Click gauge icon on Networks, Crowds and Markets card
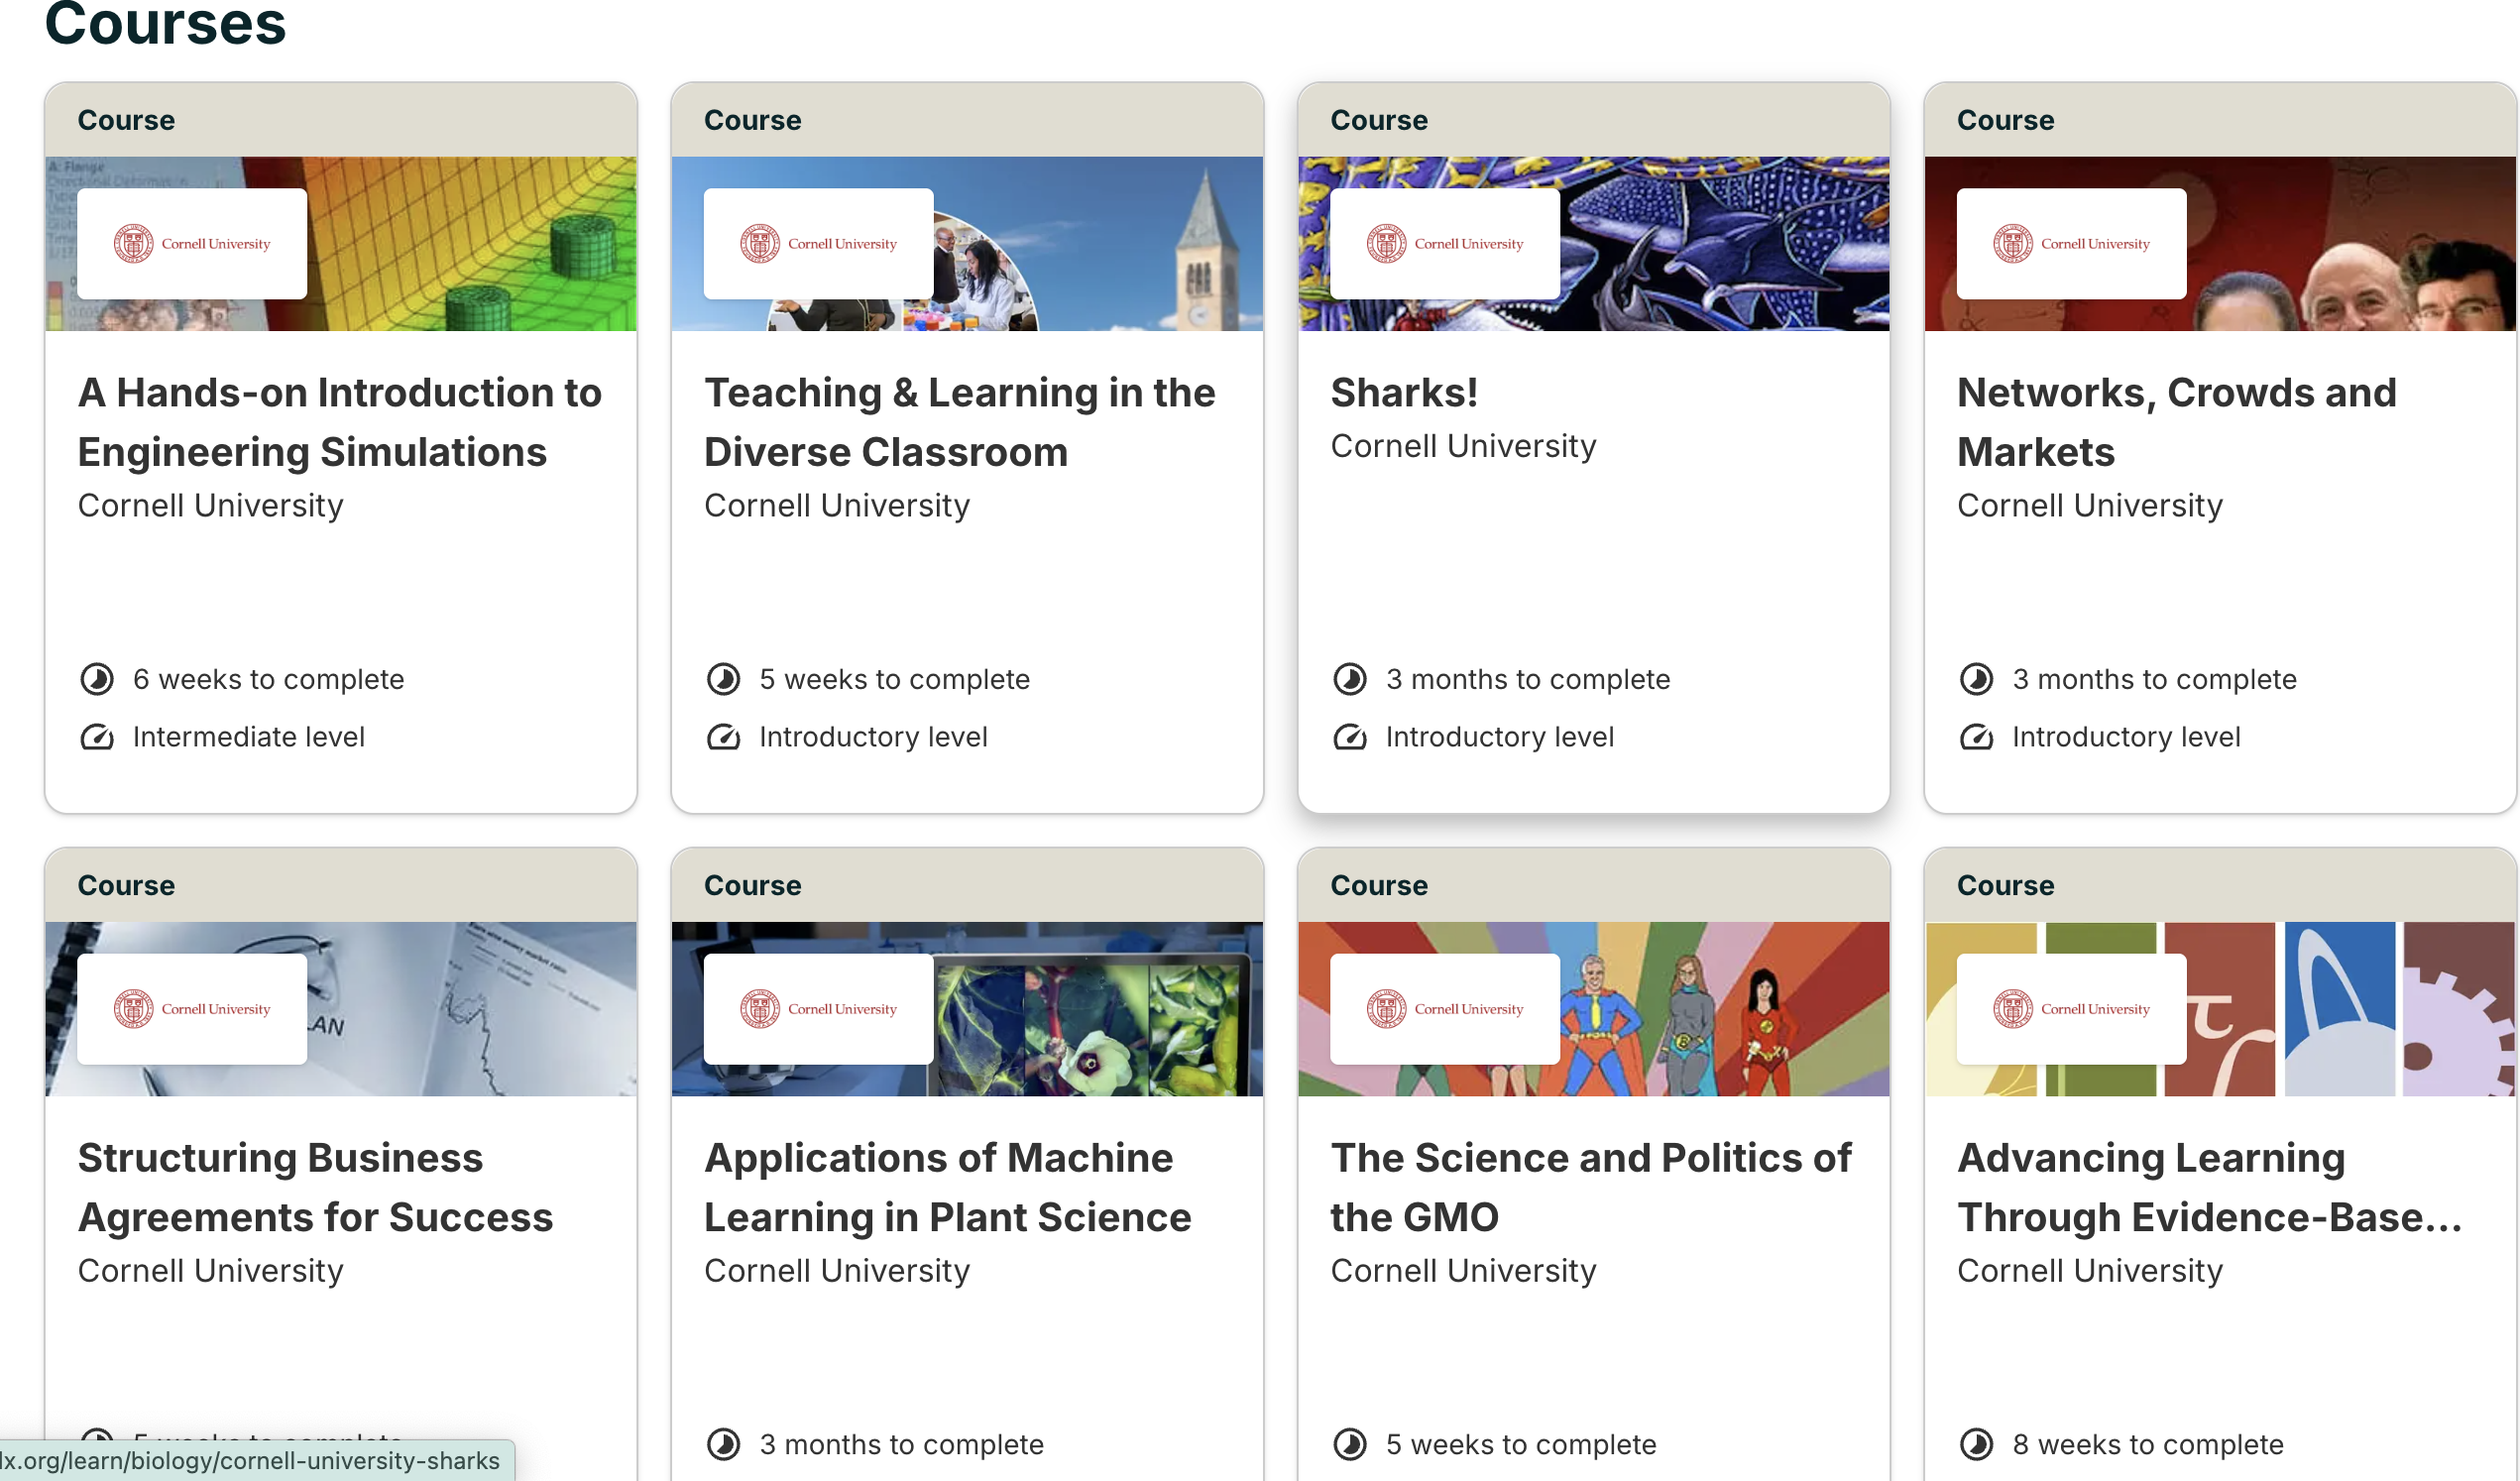This screenshot has width=2520, height=1481. click(x=1976, y=738)
